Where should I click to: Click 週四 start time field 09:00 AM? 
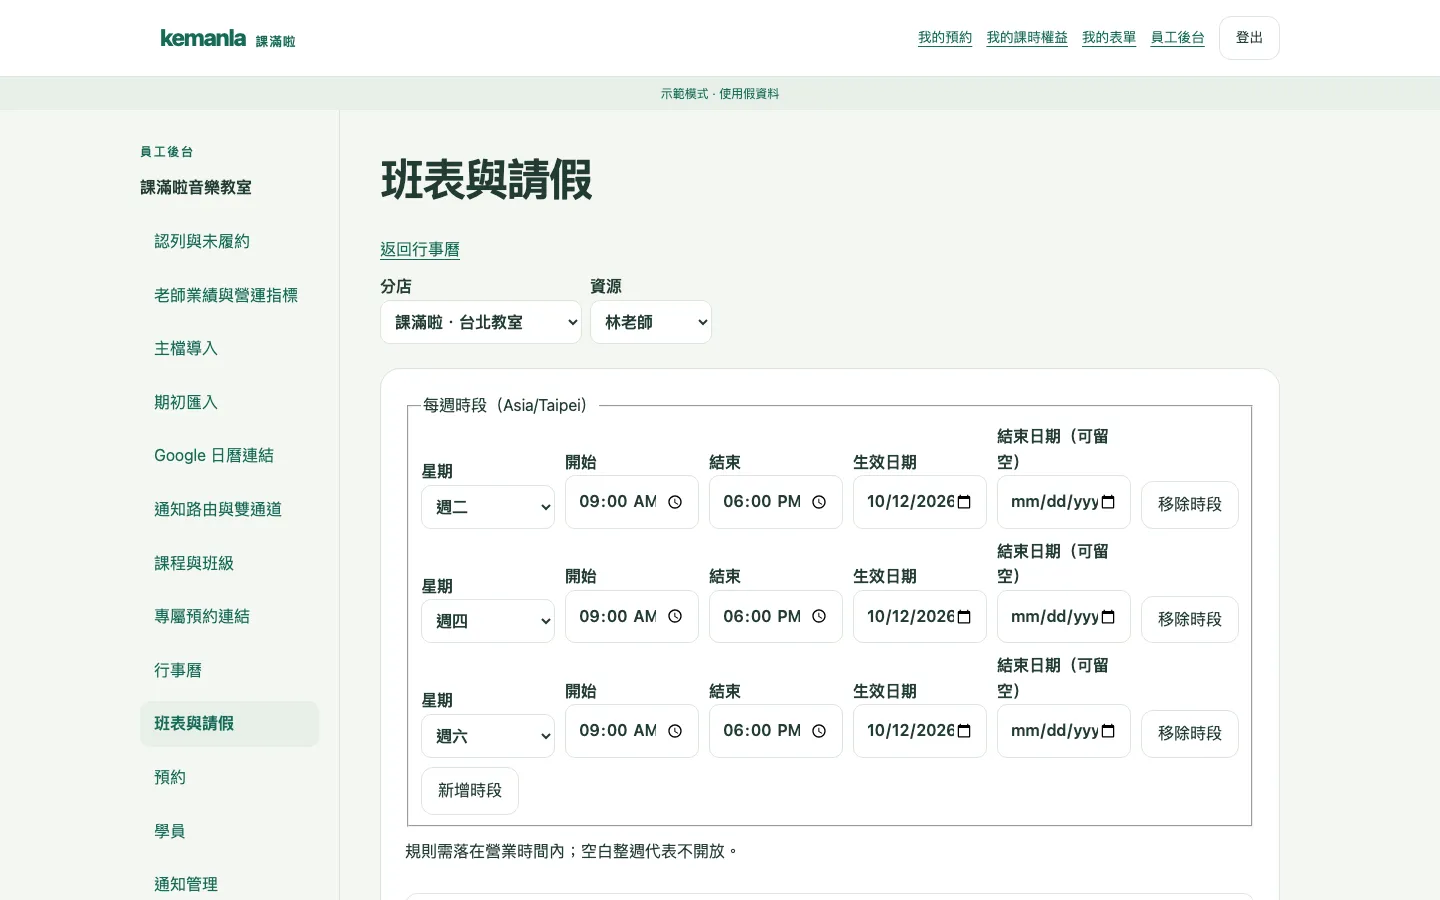(632, 617)
